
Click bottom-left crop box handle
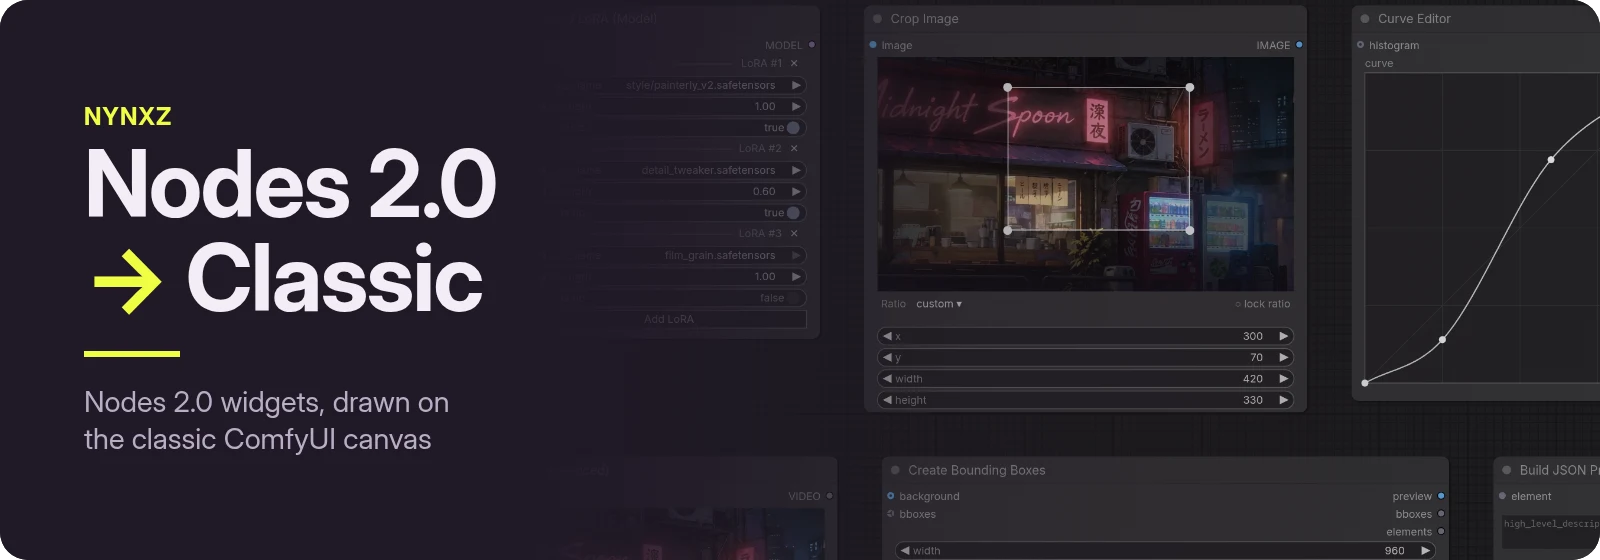coord(1007,230)
